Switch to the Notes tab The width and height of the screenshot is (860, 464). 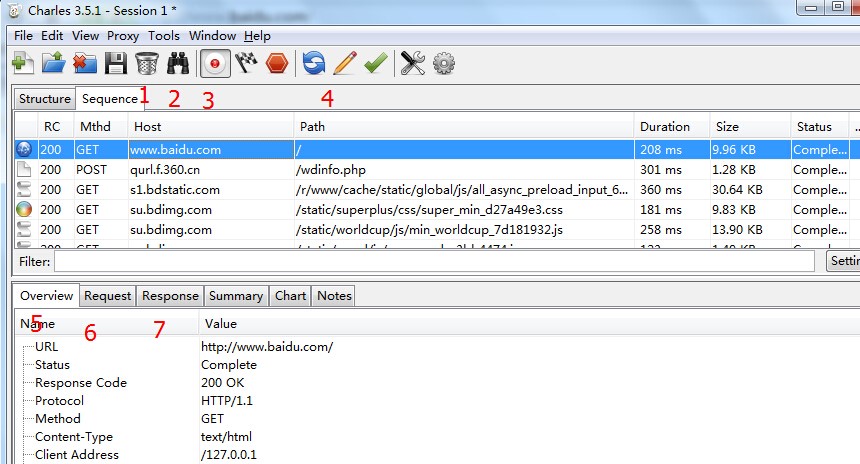click(334, 296)
